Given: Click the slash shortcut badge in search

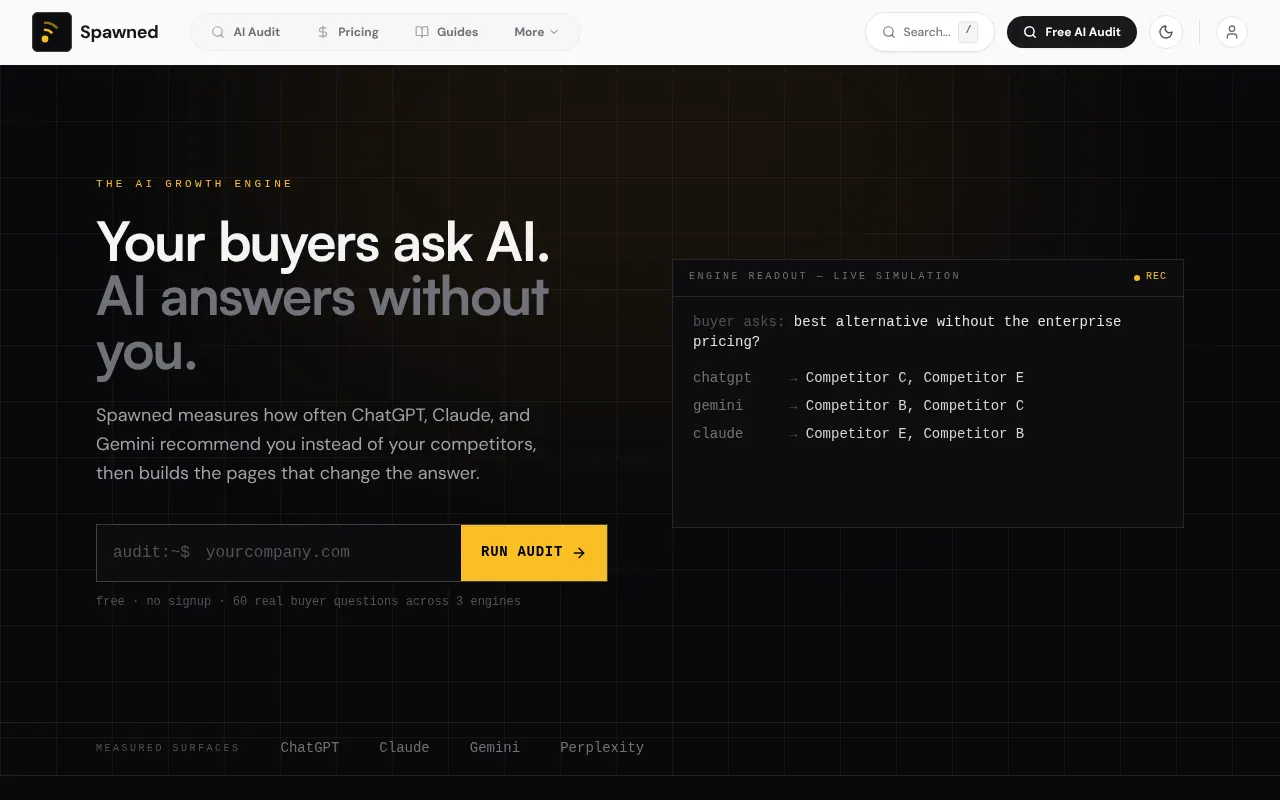Looking at the screenshot, I should (x=968, y=32).
